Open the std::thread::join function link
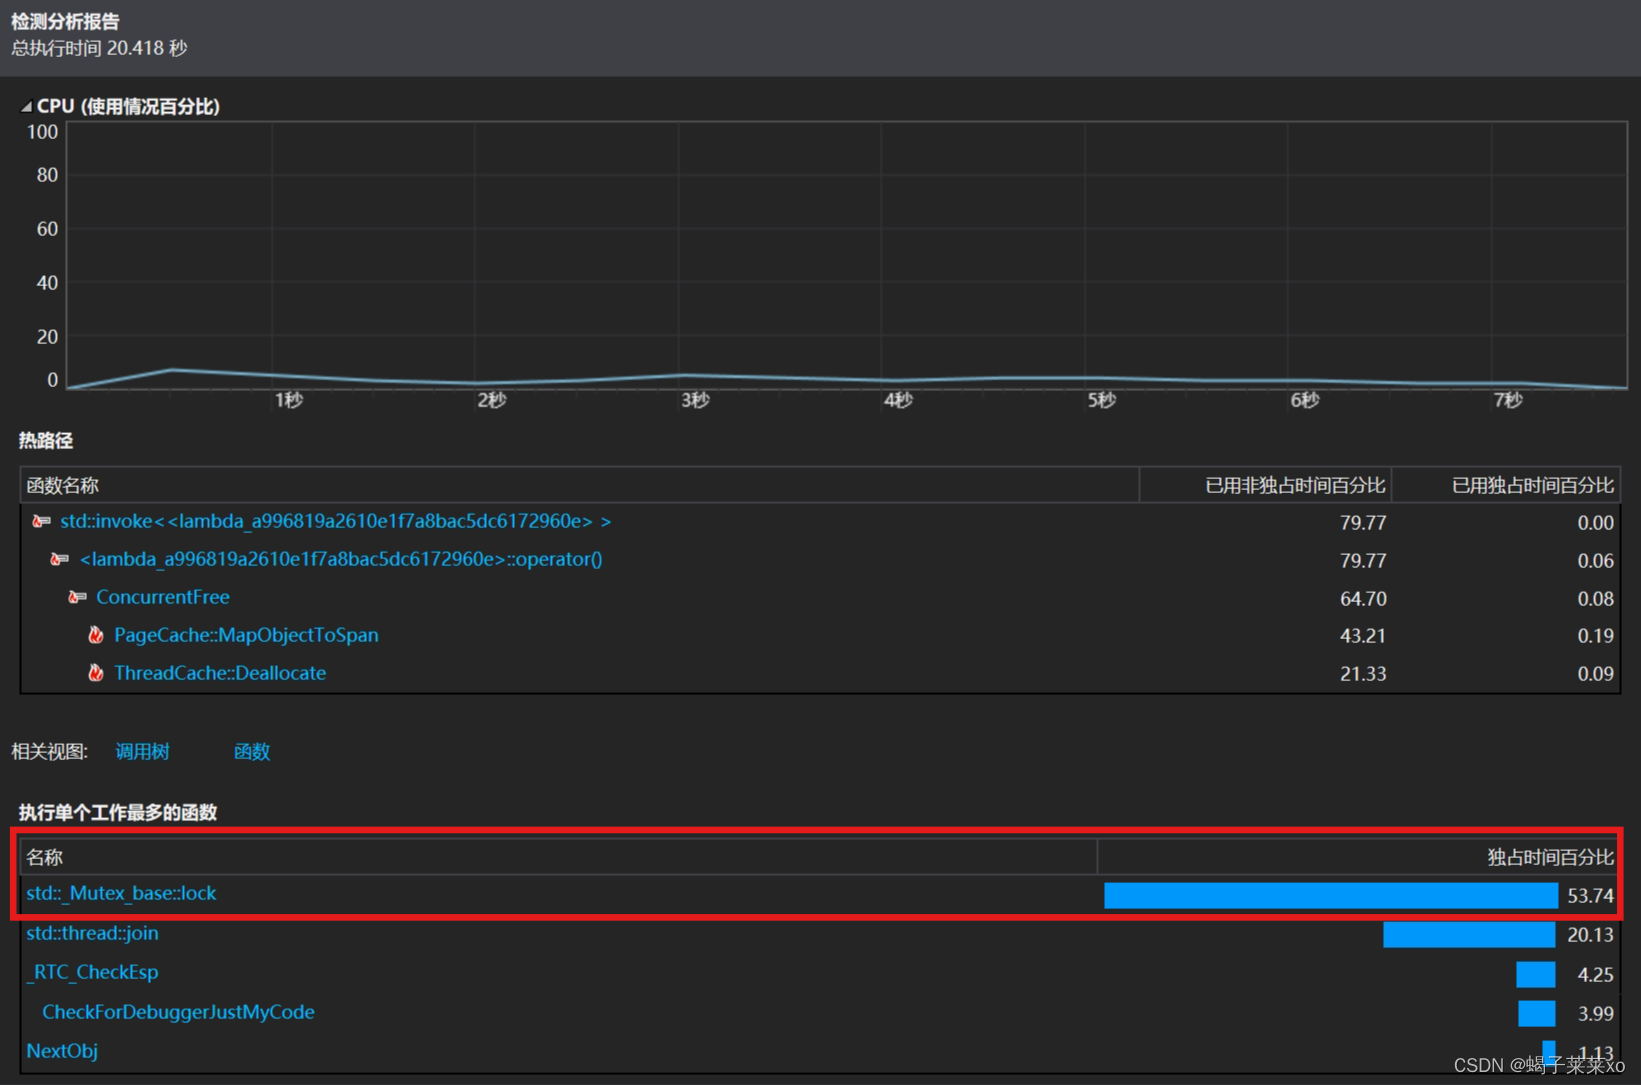 point(92,933)
